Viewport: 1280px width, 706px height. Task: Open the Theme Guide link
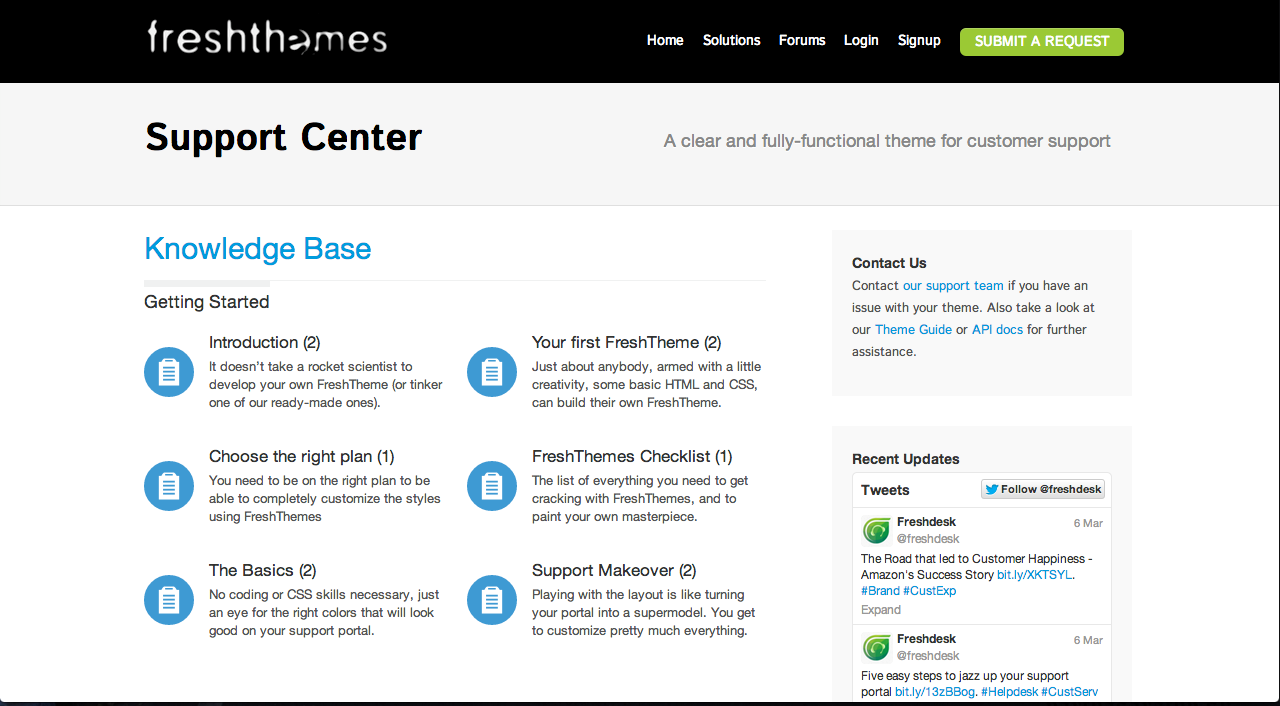point(913,330)
